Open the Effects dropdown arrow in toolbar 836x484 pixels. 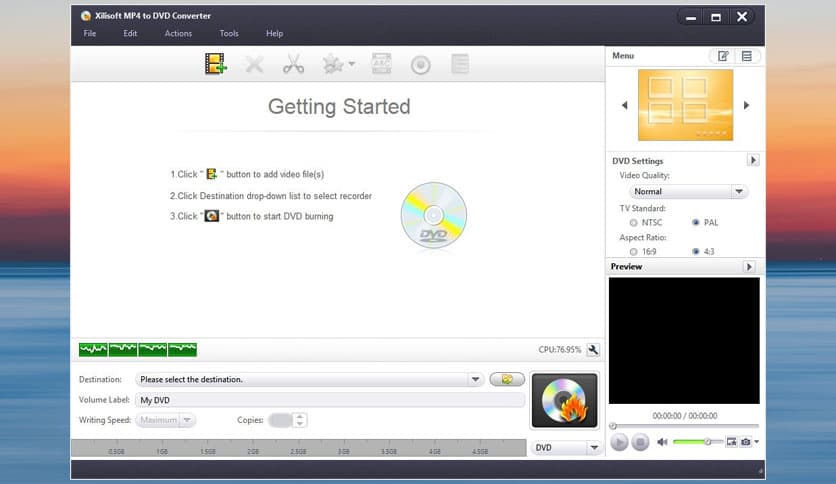[x=352, y=64]
